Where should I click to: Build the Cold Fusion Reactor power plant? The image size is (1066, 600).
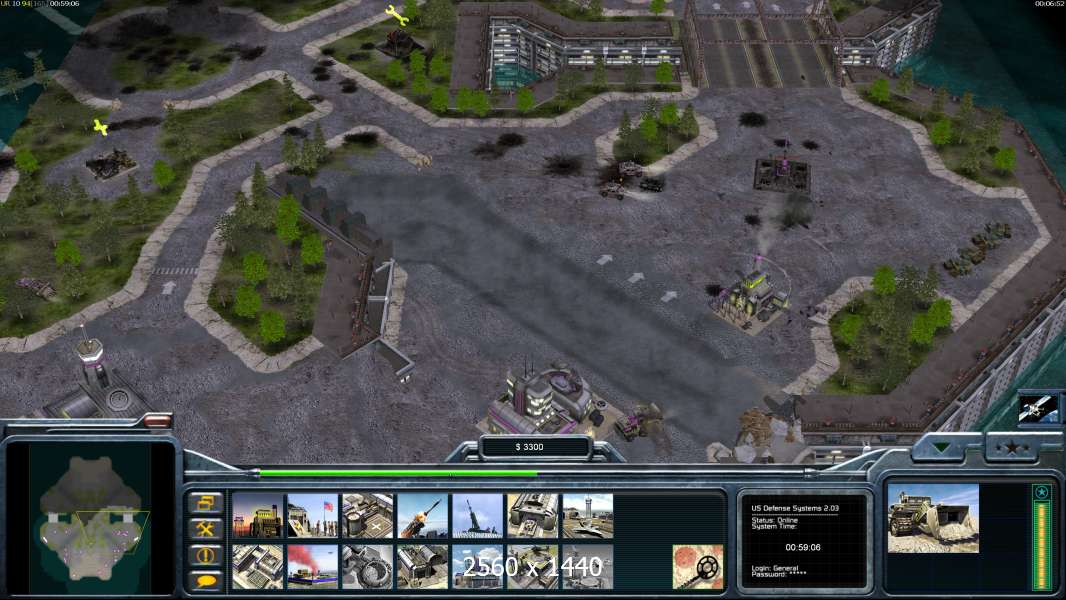257,516
